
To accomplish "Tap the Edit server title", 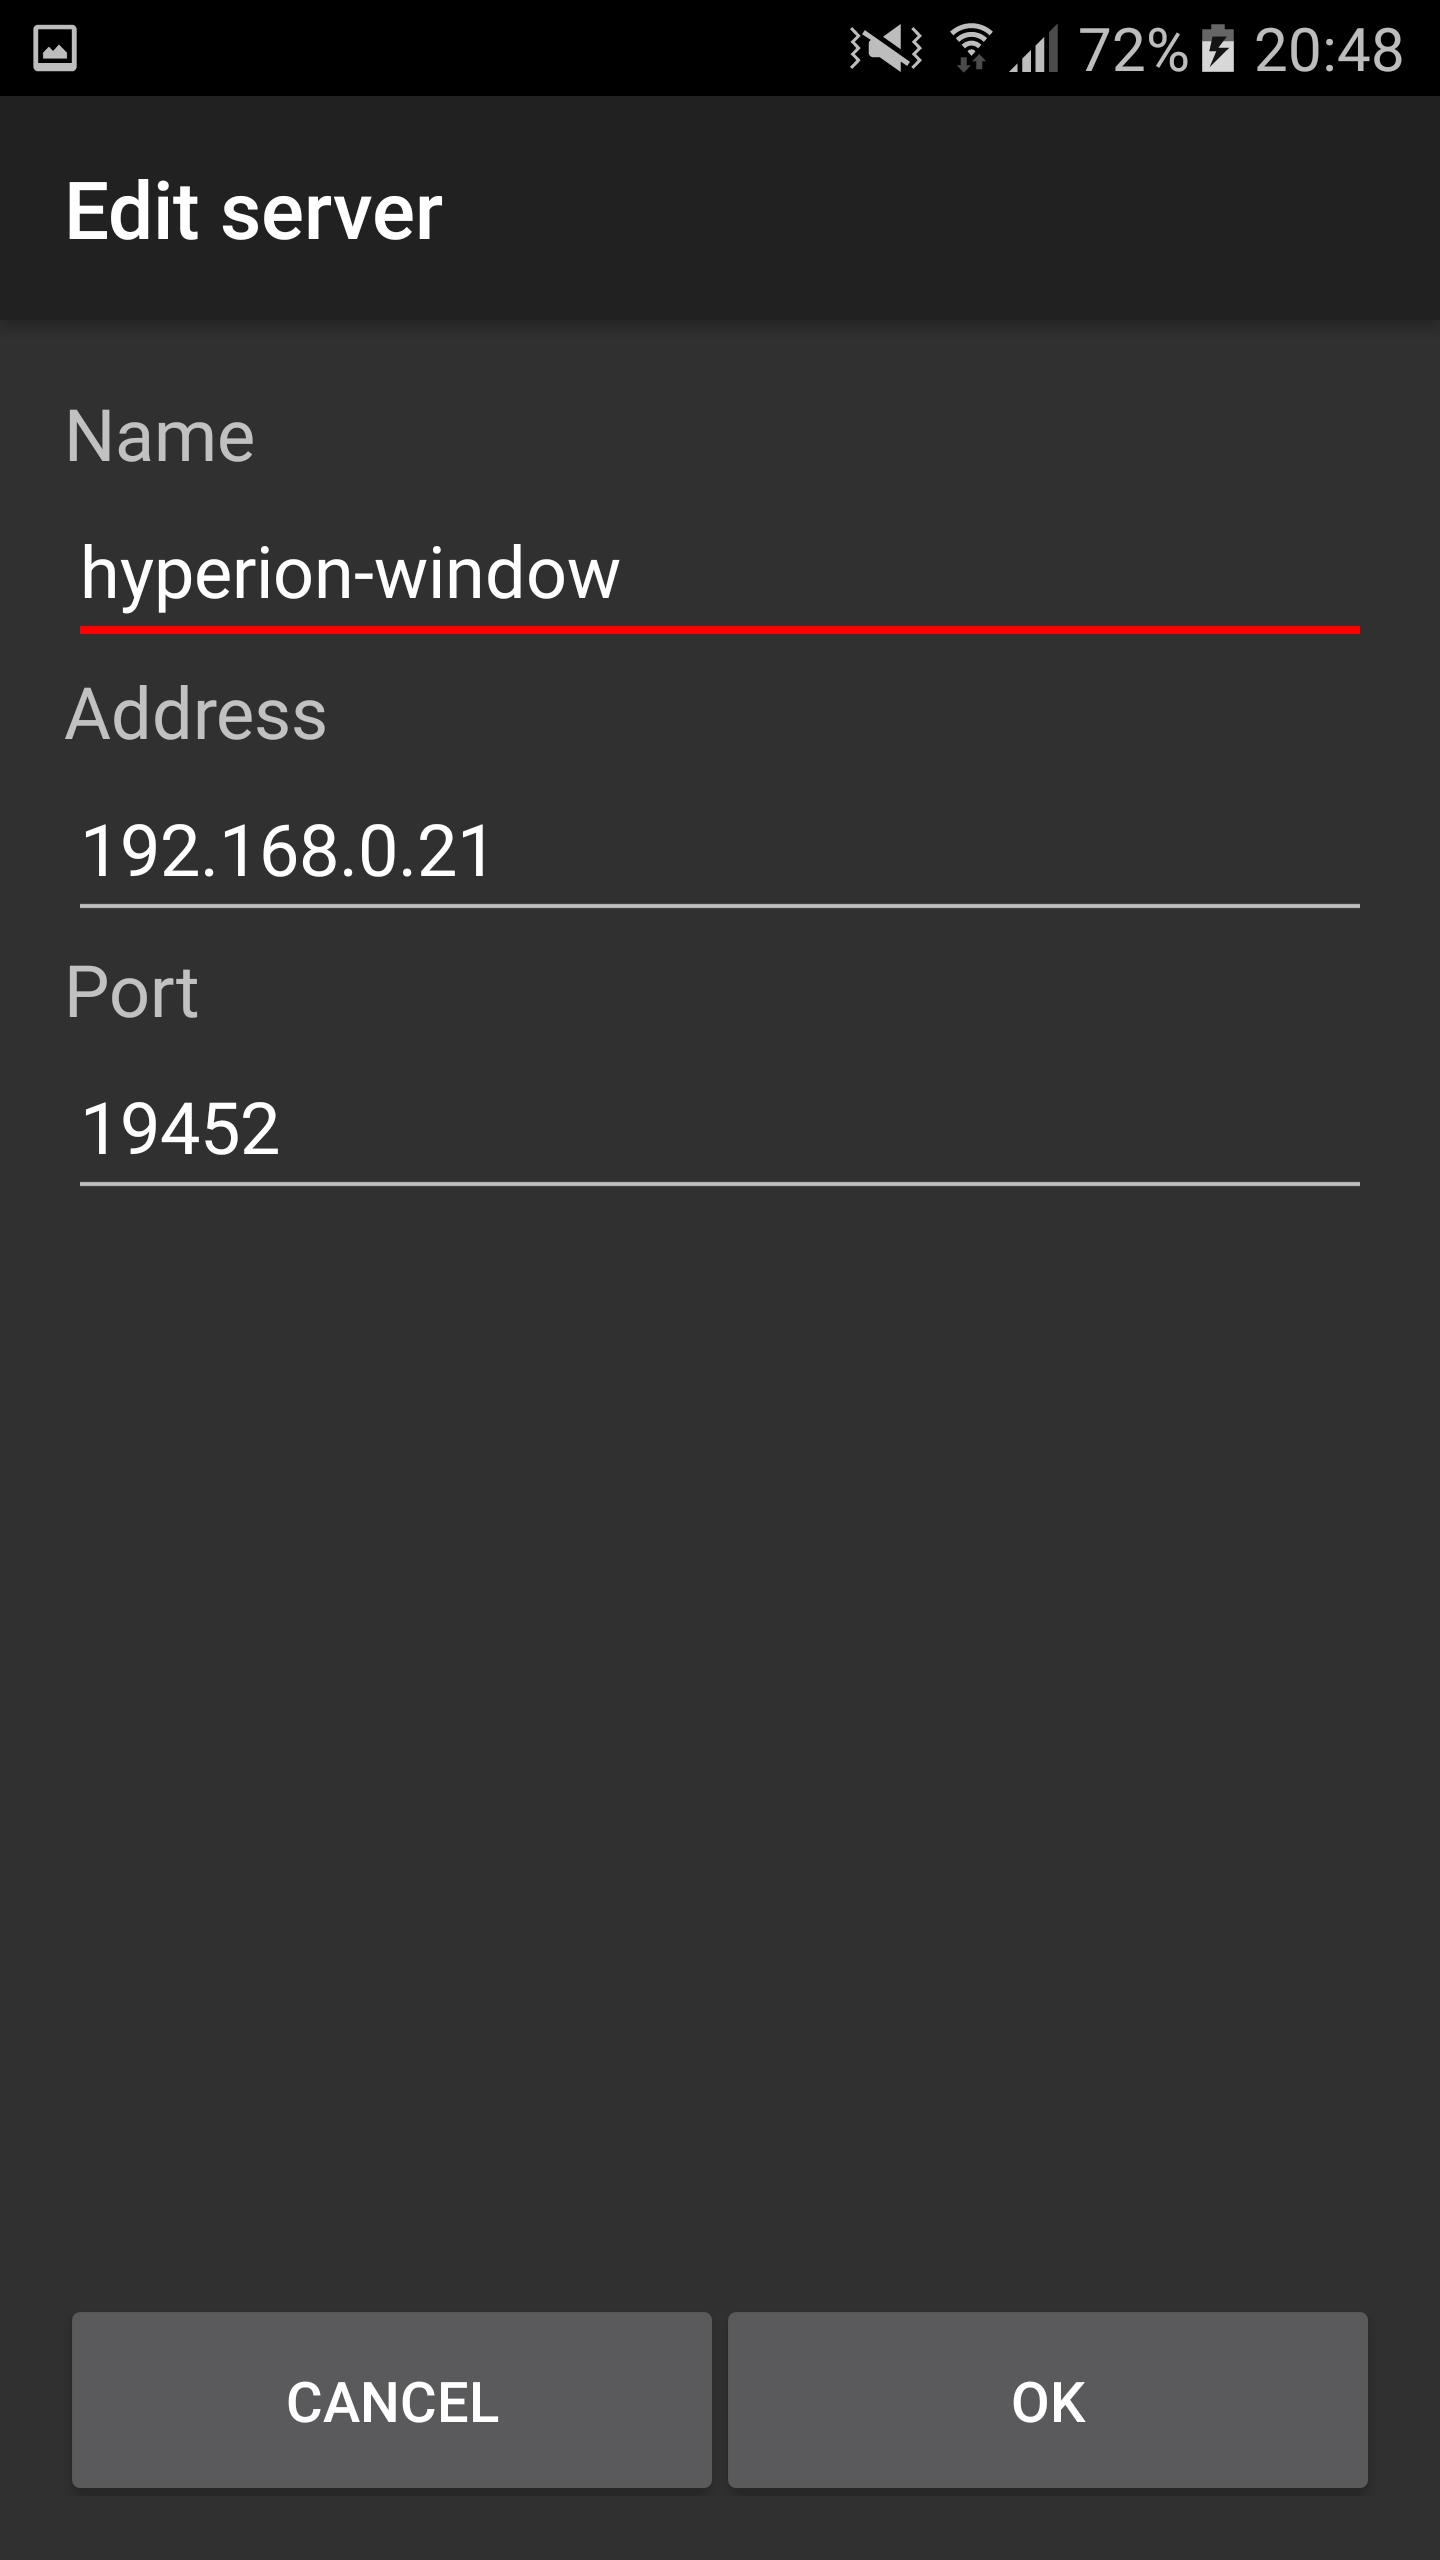I will coord(254,212).
